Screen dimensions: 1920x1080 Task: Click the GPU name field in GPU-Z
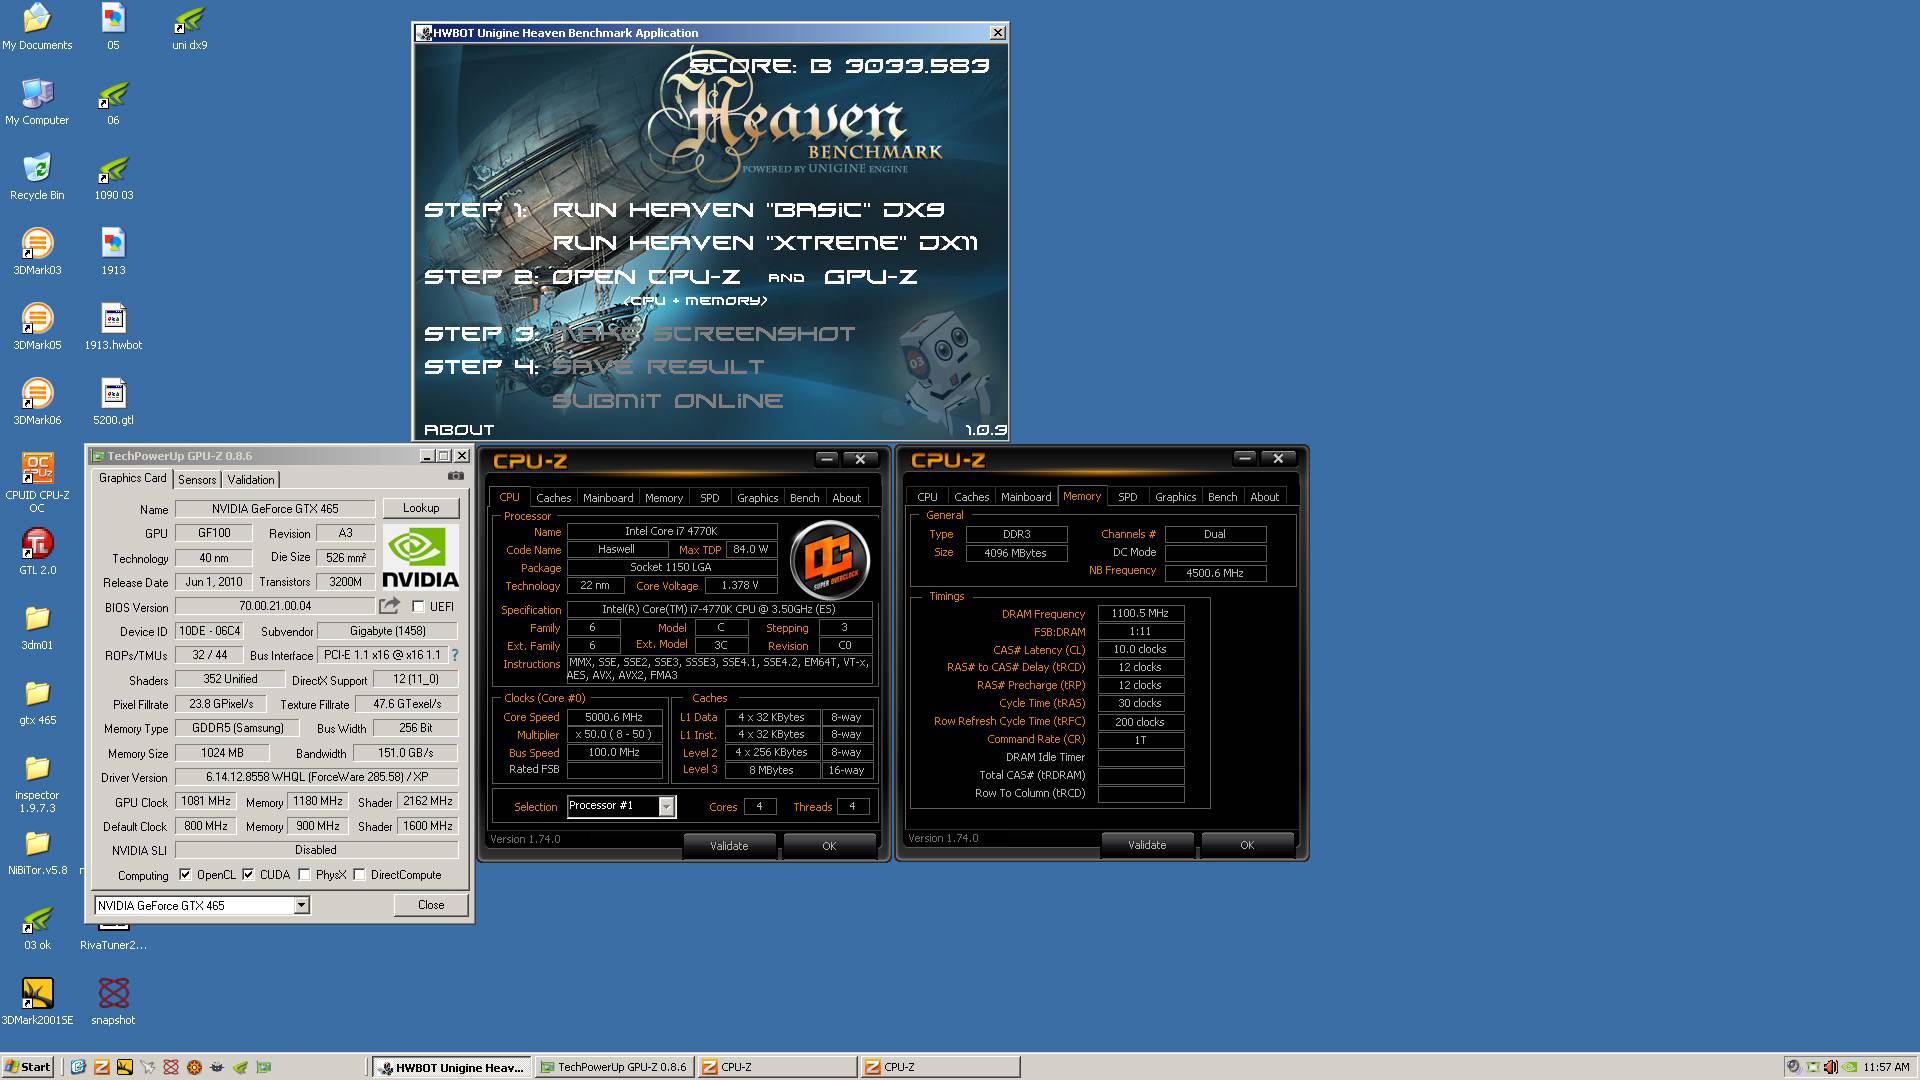(275, 509)
